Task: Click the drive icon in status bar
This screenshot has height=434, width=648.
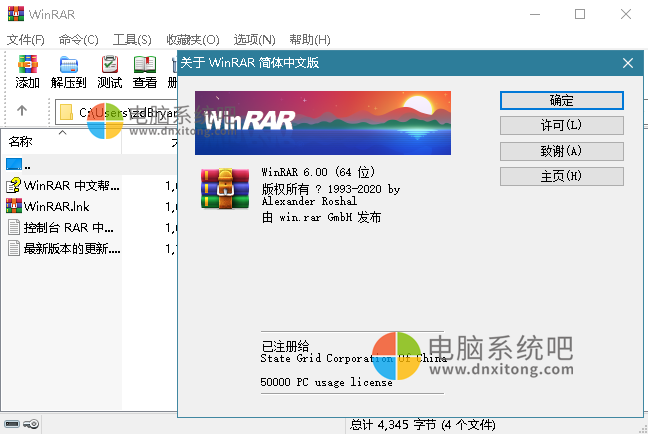Action: [x=12, y=424]
